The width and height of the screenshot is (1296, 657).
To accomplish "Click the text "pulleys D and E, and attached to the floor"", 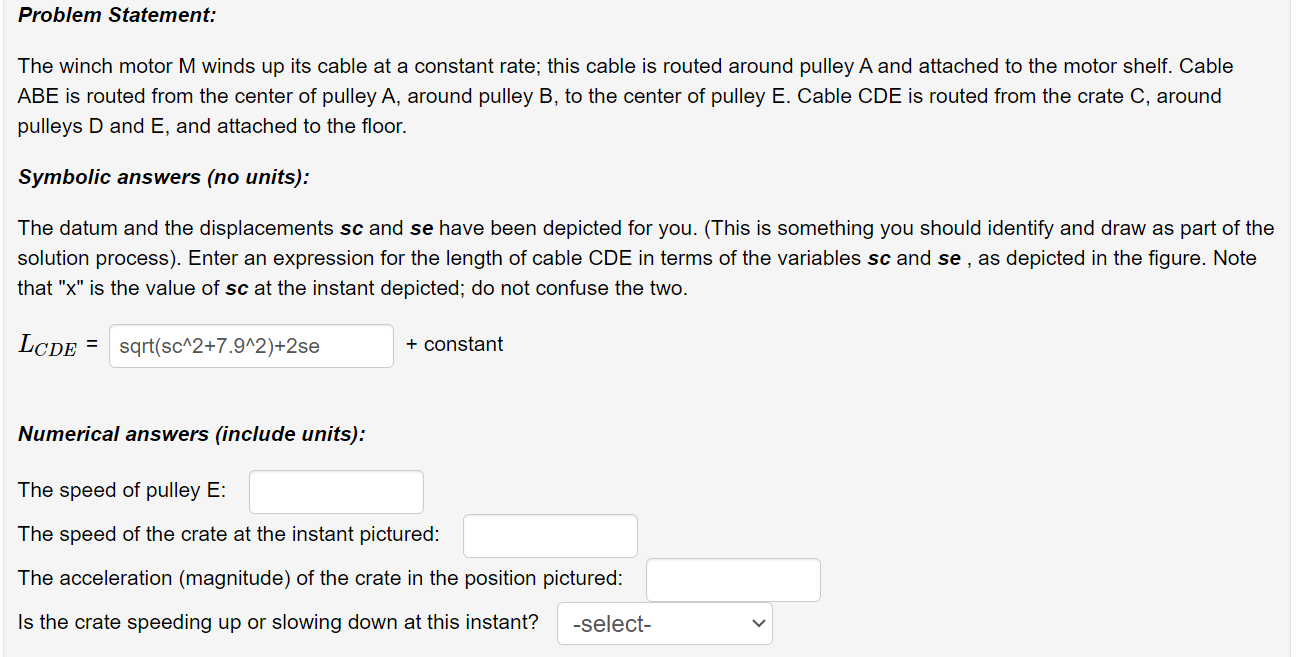I will pos(212,127).
